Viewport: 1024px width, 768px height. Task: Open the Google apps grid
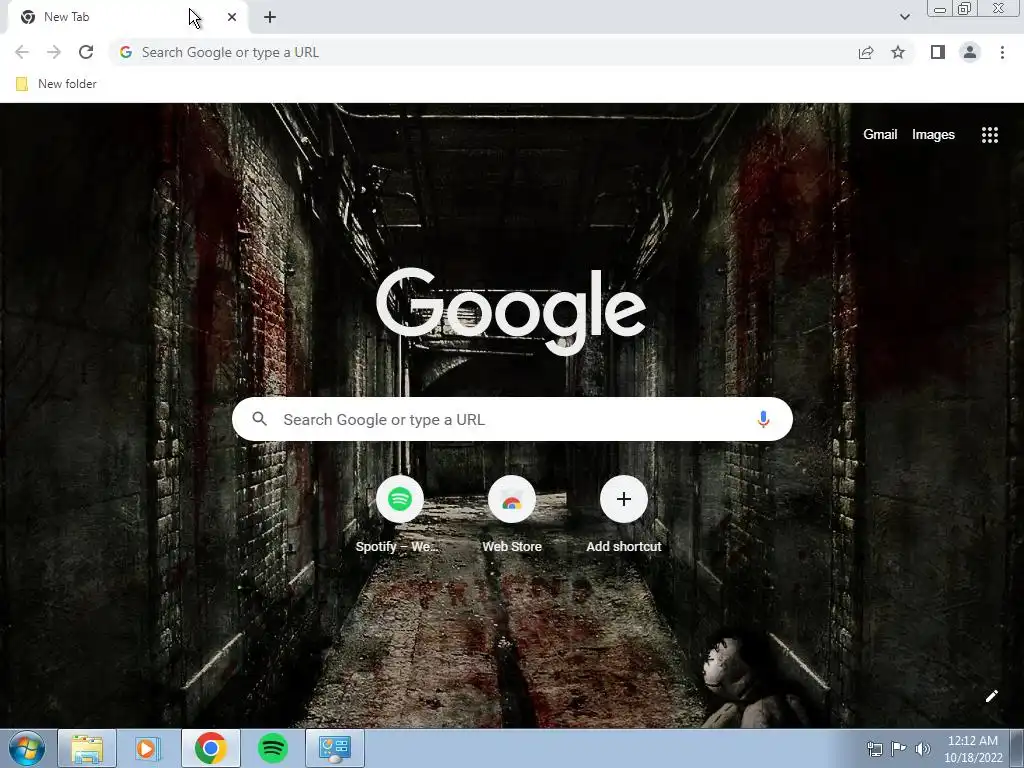[990, 135]
